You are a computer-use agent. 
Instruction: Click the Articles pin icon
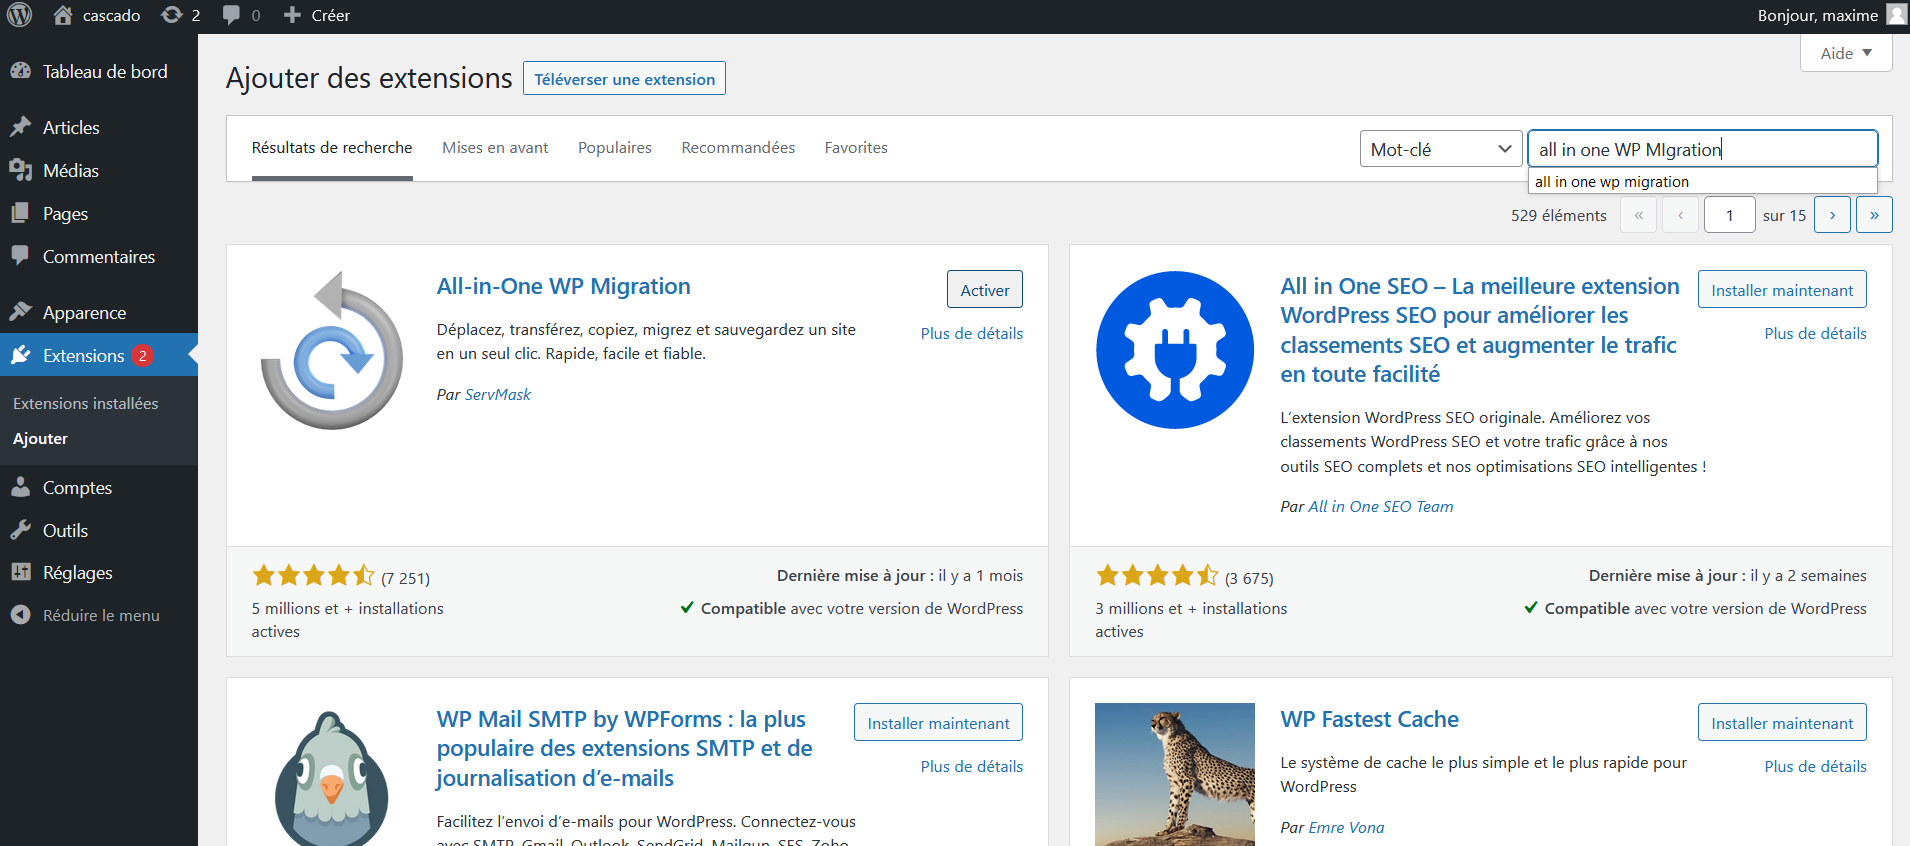click(x=21, y=127)
